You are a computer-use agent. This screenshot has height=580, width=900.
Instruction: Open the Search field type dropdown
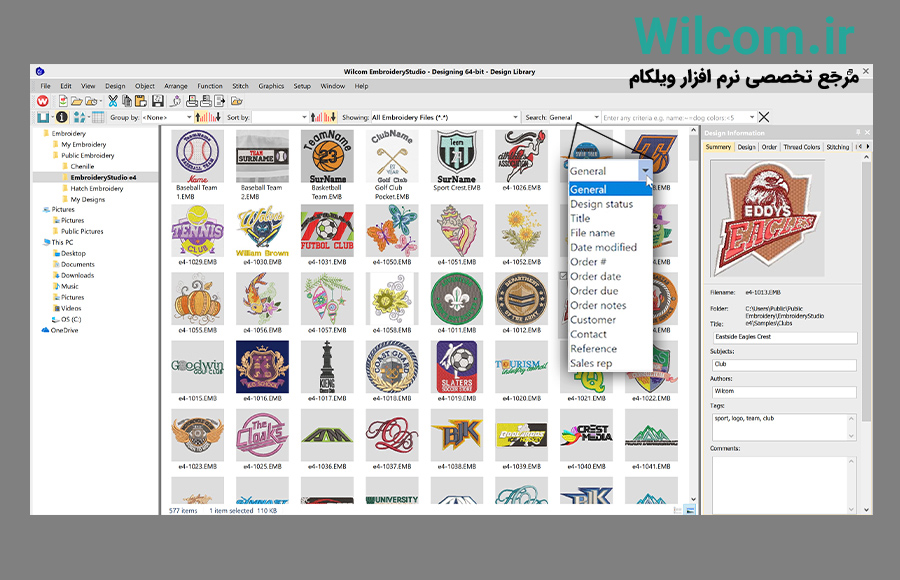pyautogui.click(x=596, y=117)
